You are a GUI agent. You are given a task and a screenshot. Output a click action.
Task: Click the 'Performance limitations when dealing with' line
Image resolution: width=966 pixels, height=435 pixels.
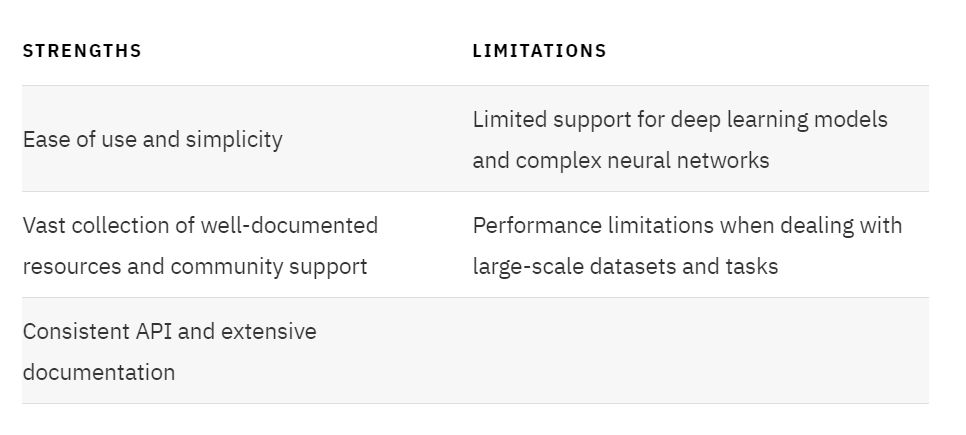688,226
